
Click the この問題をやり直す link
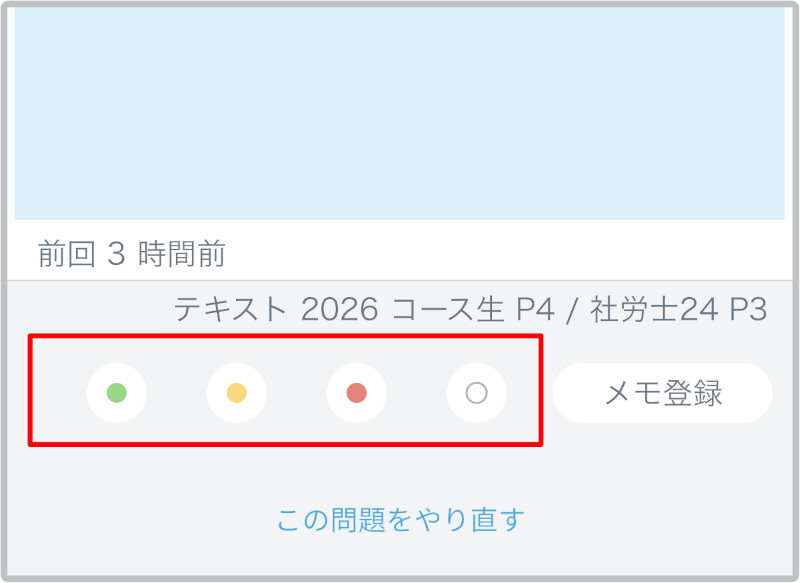click(400, 520)
